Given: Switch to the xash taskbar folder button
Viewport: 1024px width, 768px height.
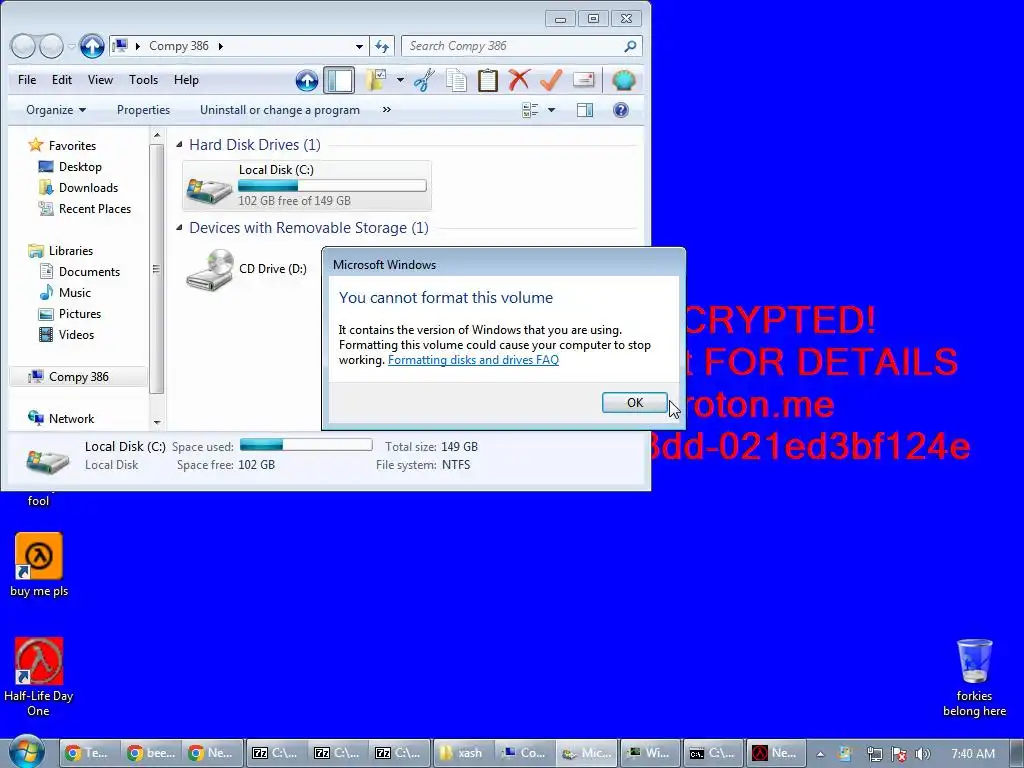Looking at the screenshot, I should pos(465,753).
